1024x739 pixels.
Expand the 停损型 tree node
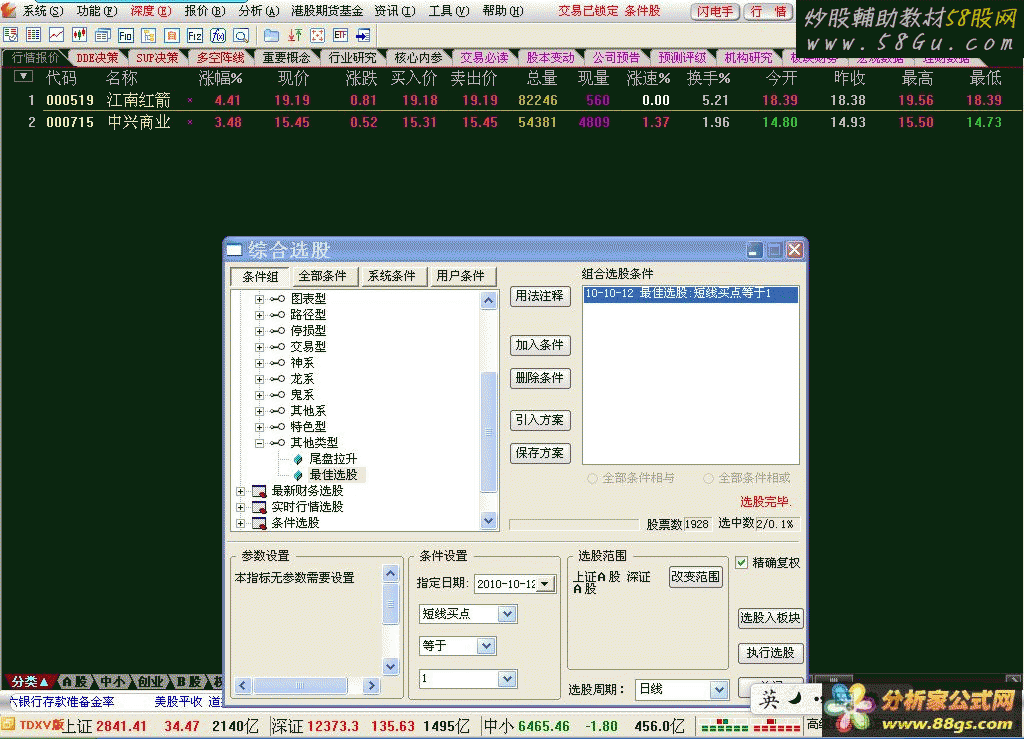coord(259,331)
